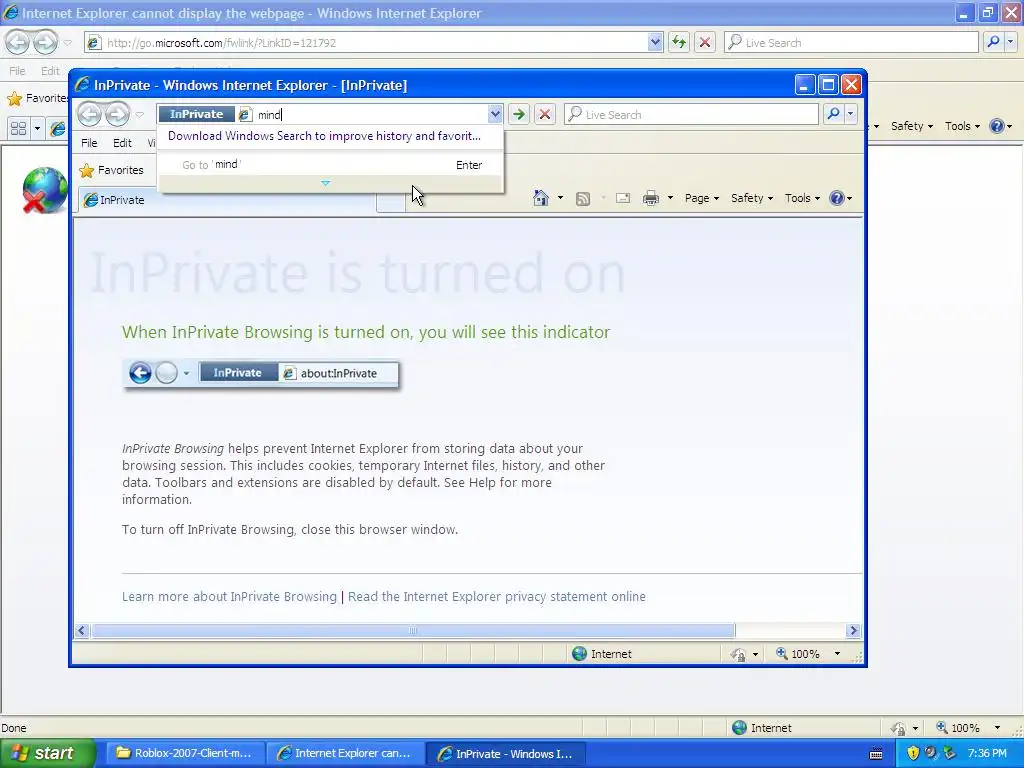Open the Edit menu in the InPrivate window
The height and width of the screenshot is (768, 1024).
coord(122,142)
